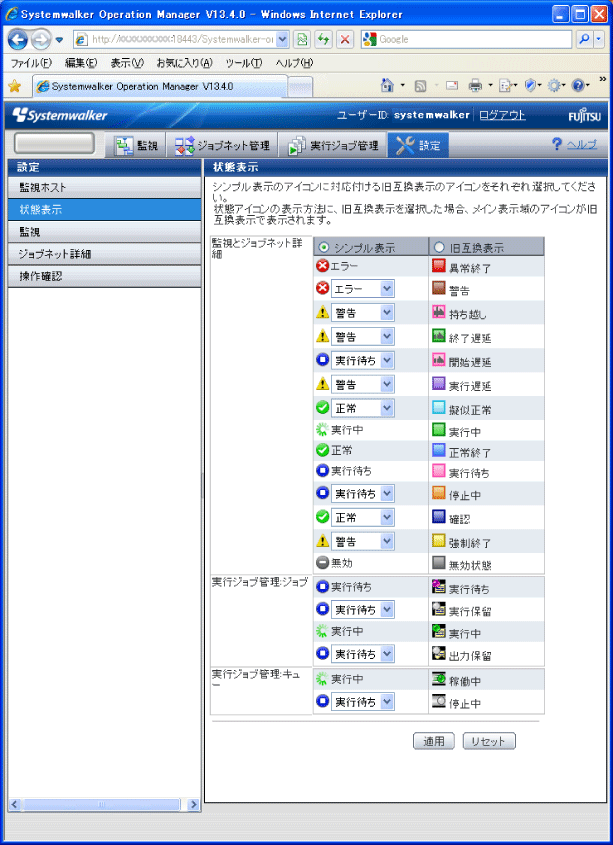This screenshot has width=613, height=845.
Task: Click the Print icon in IE toolbar
Action: coord(475,85)
